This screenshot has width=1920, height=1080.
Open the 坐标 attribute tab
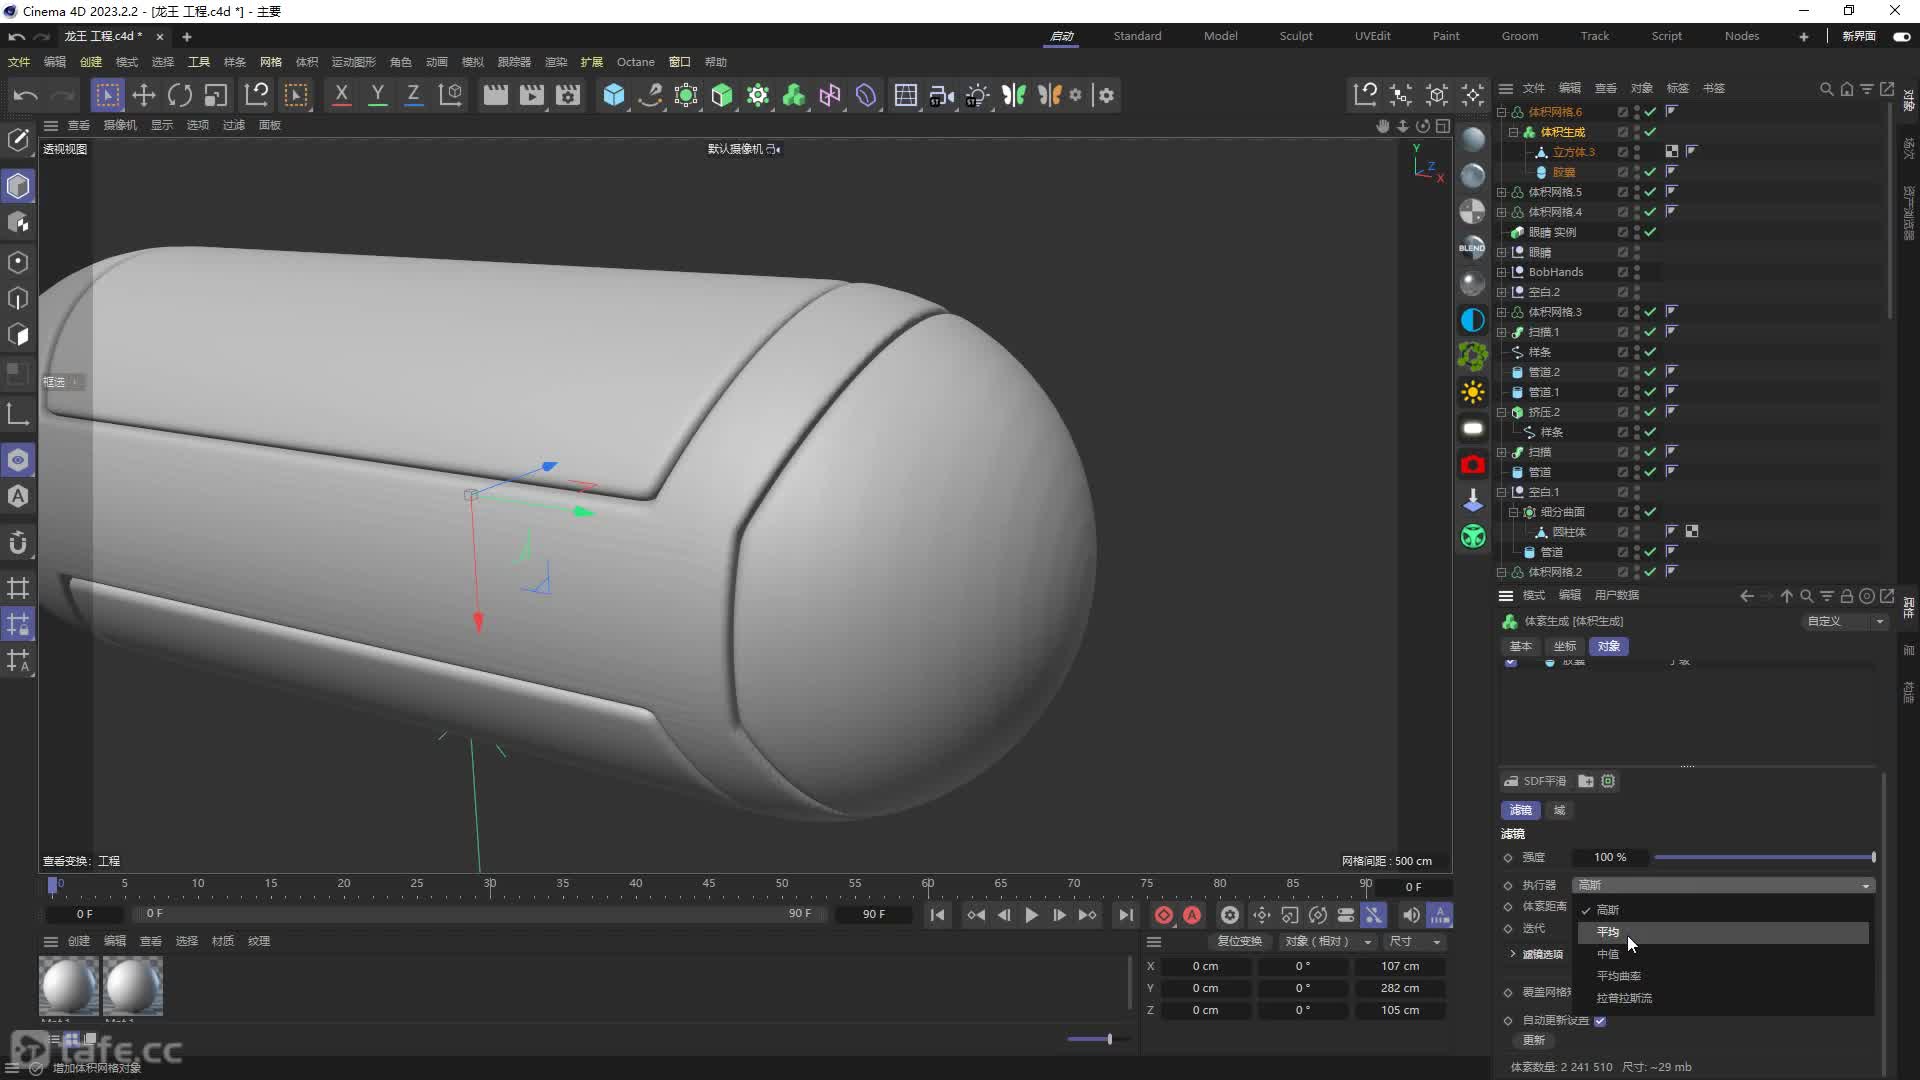click(1564, 646)
